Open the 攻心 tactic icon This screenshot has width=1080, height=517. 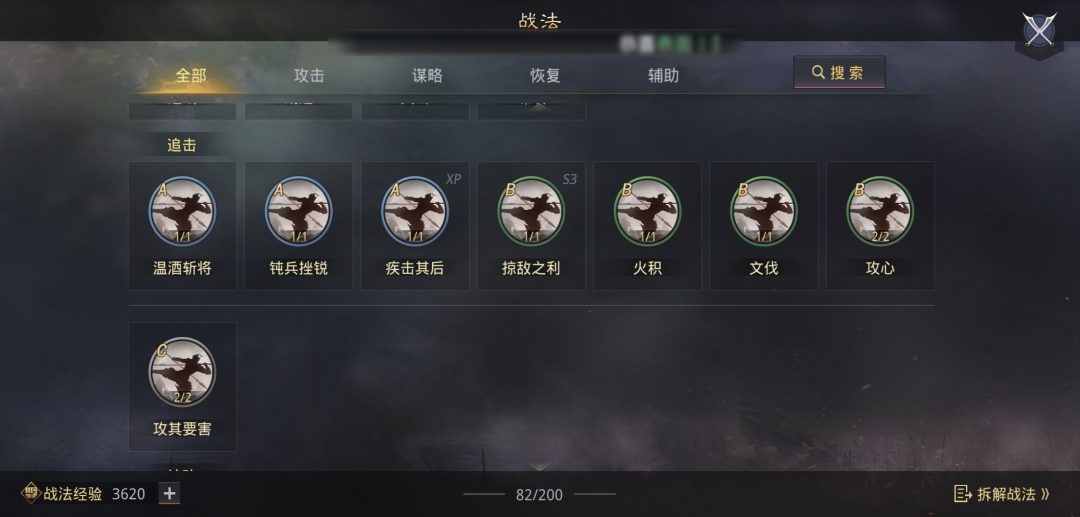[880, 211]
